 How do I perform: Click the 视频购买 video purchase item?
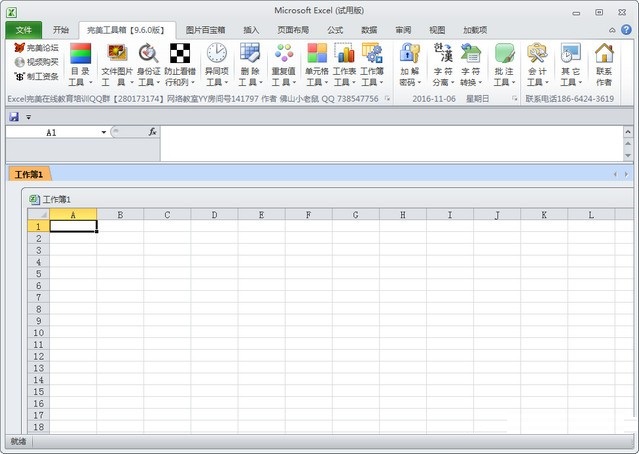point(36,62)
